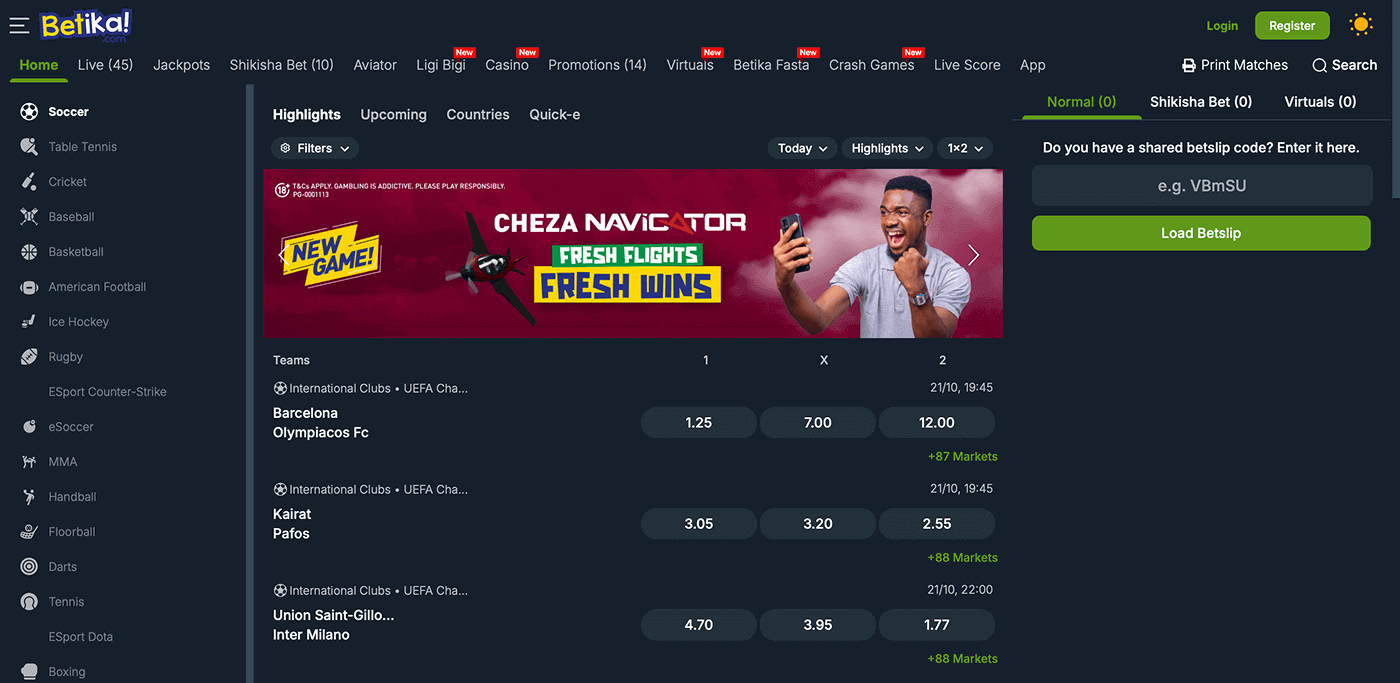Switch to the Upcoming tab

pos(393,114)
